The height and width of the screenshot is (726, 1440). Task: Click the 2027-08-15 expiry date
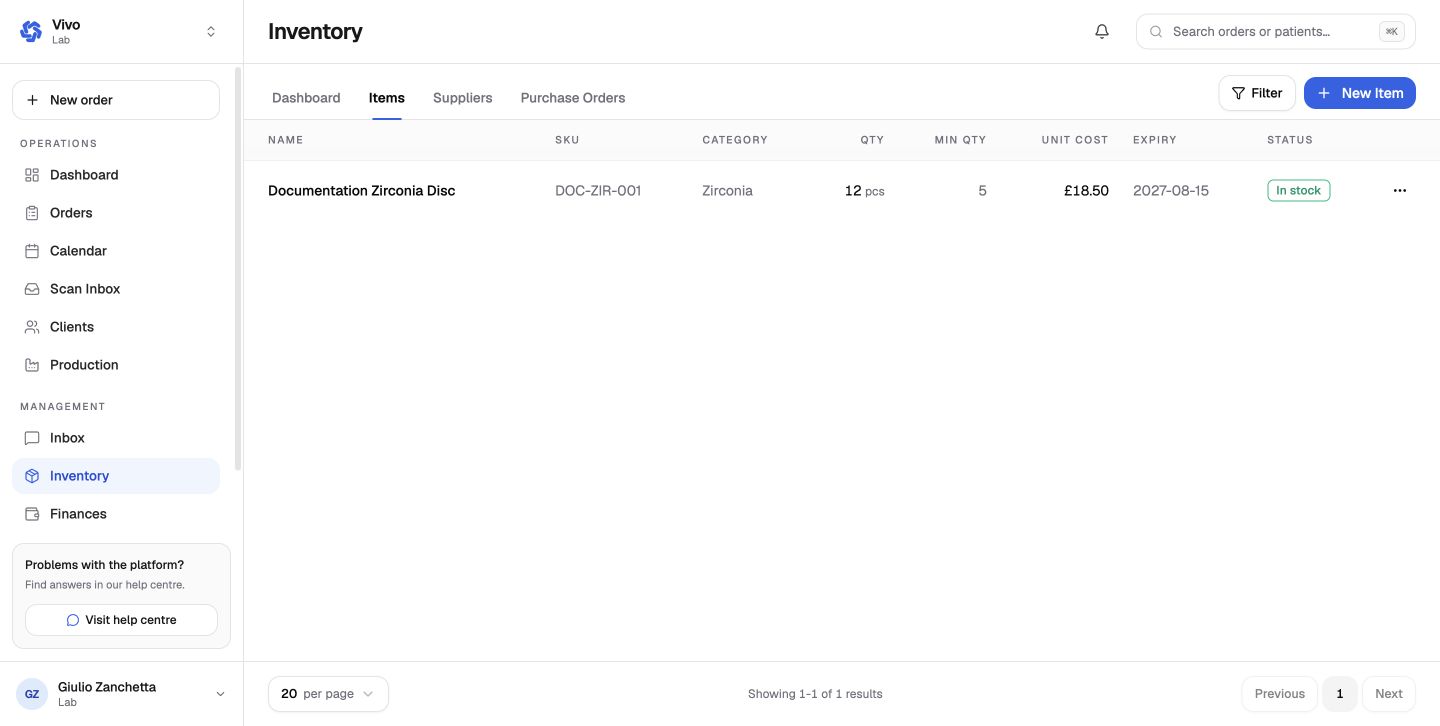click(x=1171, y=191)
